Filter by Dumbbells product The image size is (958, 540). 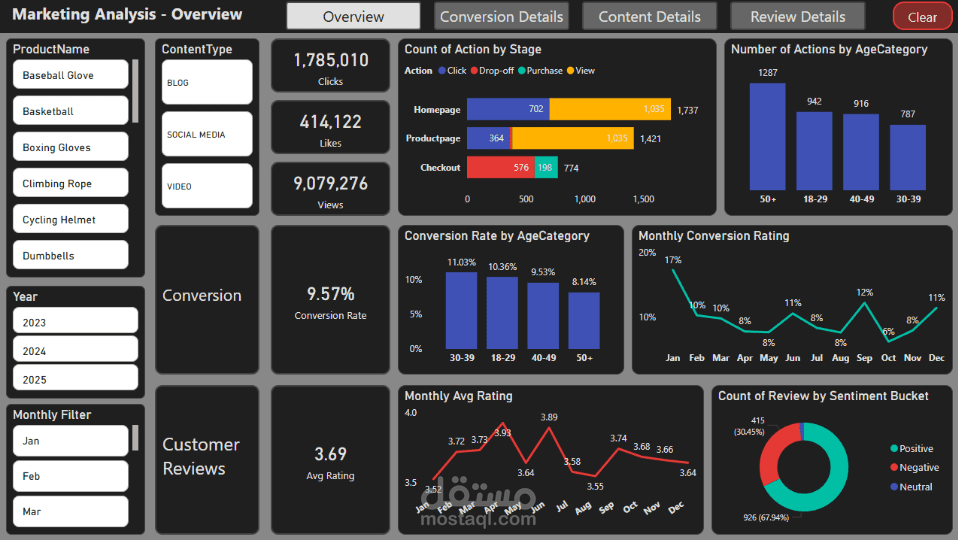click(x=70, y=255)
